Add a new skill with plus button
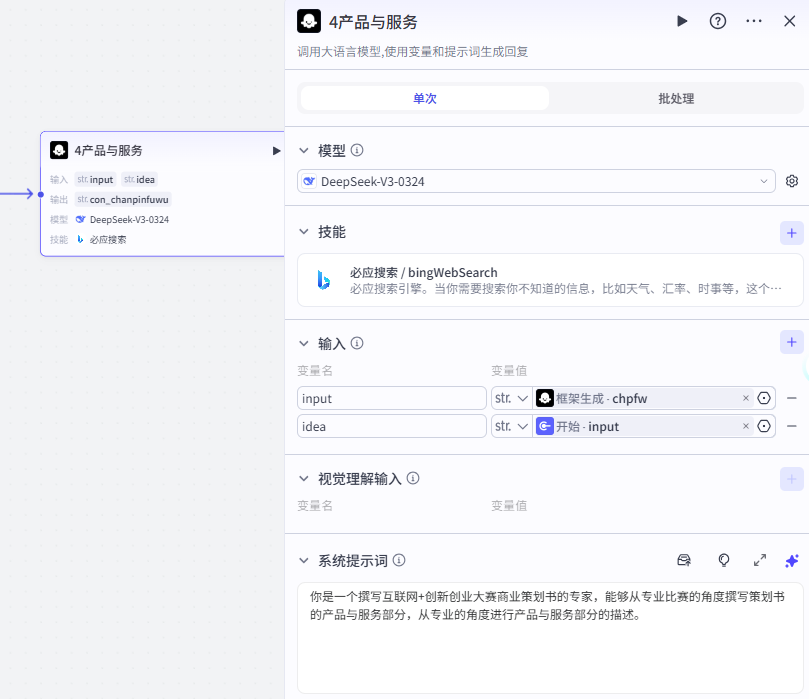Viewport: 809px width, 699px height. 791,233
